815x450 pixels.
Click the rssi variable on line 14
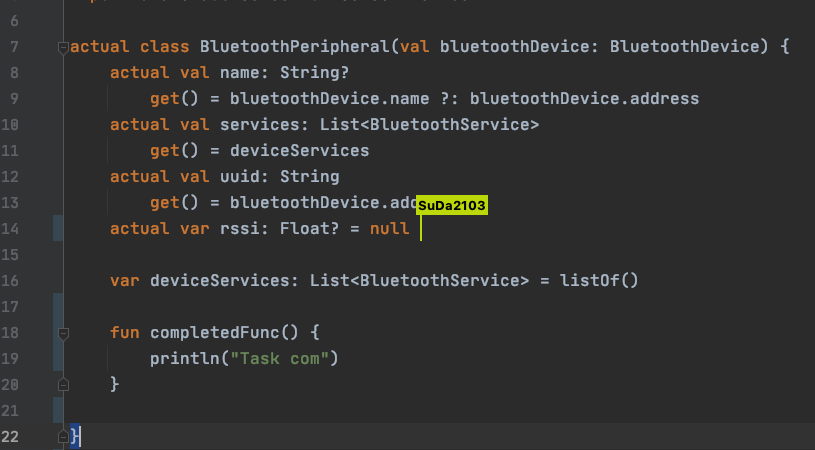pos(239,229)
